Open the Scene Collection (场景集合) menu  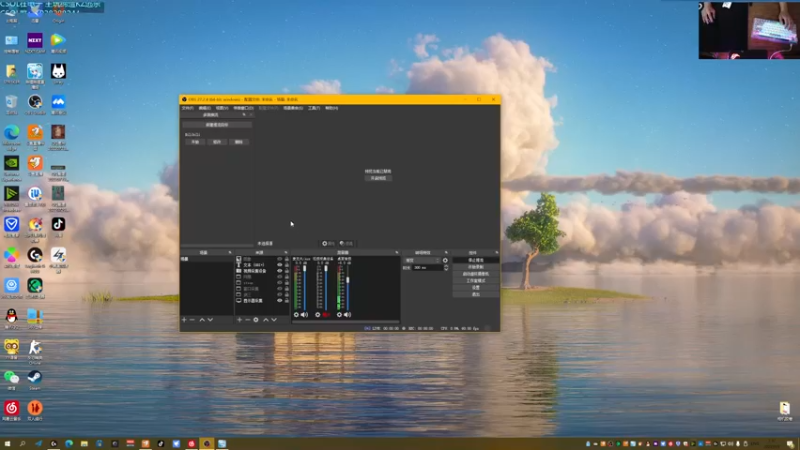click(x=293, y=108)
